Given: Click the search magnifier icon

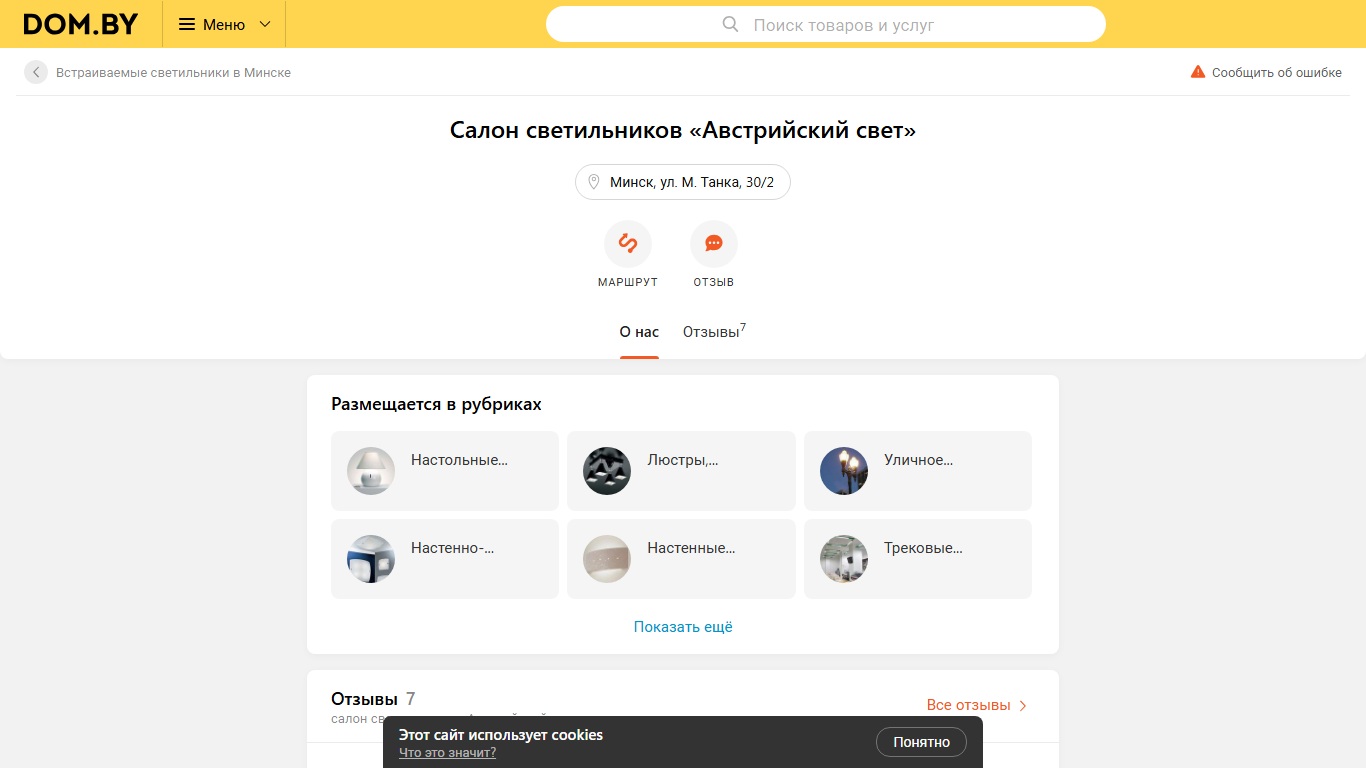Looking at the screenshot, I should coord(731,24).
